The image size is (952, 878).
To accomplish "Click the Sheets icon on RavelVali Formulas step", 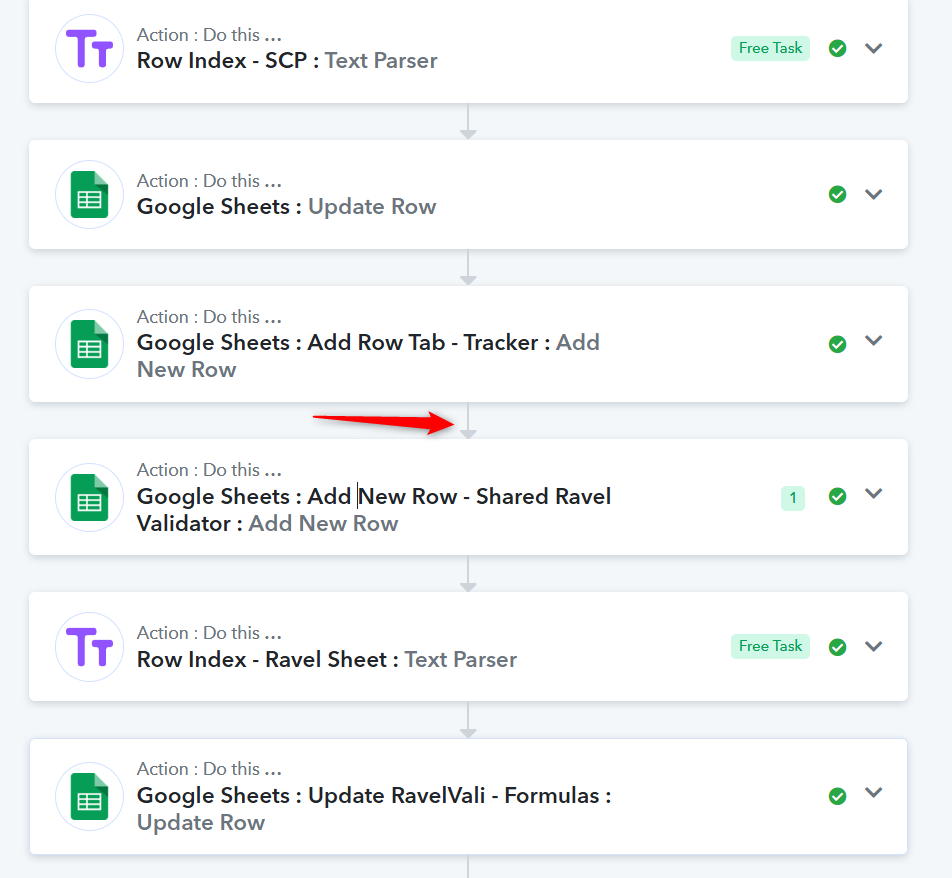I will tap(89, 796).
